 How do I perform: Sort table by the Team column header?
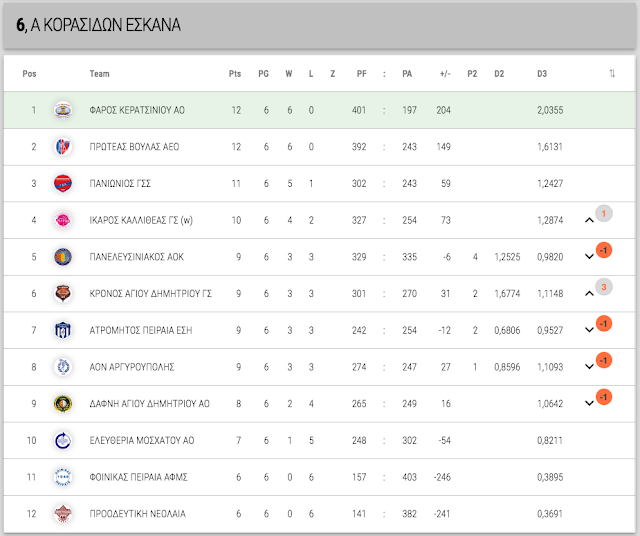pyautogui.click(x=99, y=74)
